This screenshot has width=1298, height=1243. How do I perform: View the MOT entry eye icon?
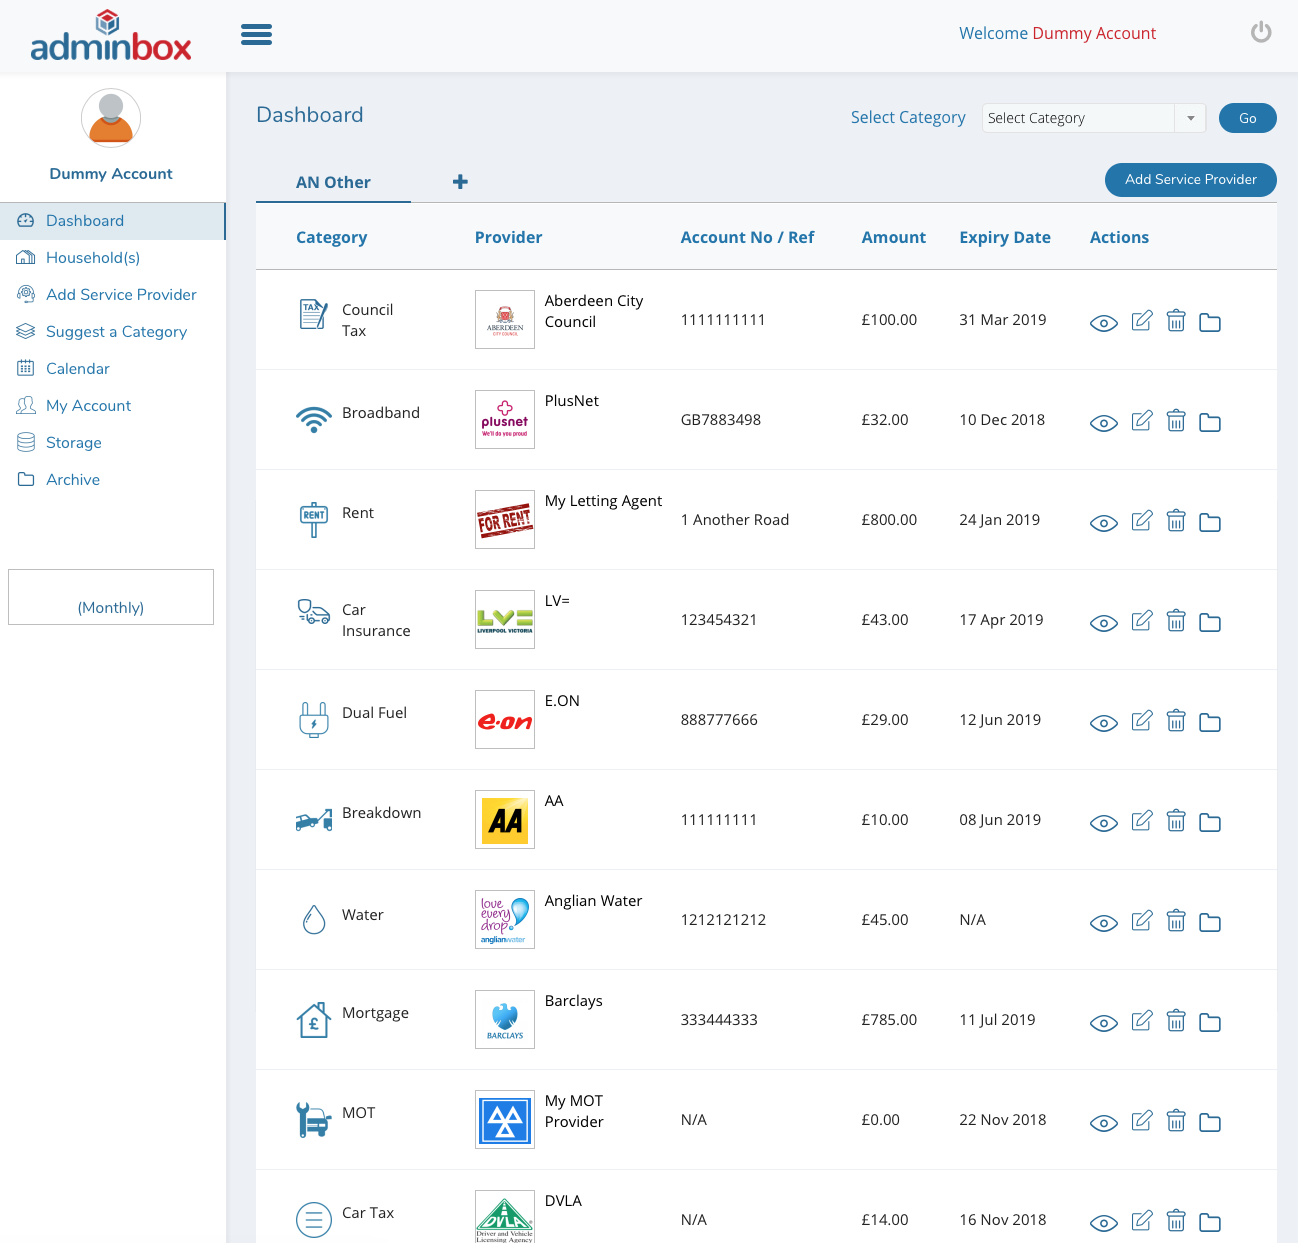(1103, 1123)
